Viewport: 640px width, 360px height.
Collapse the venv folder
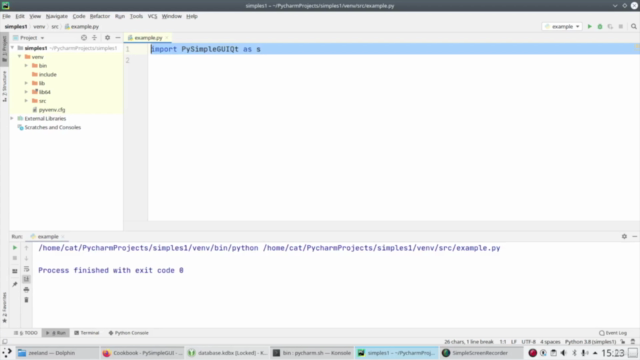(20, 57)
